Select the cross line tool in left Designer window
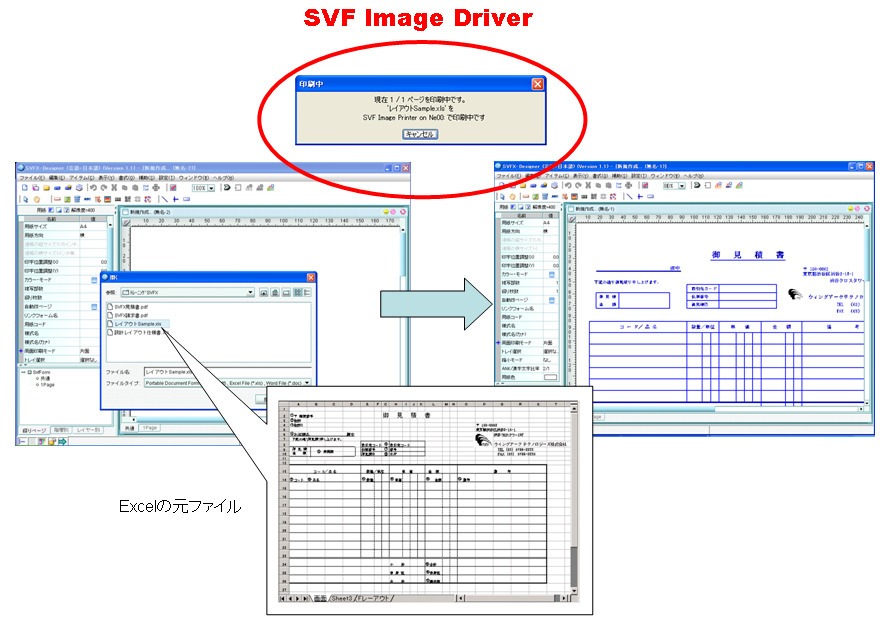Image resolution: width=889 pixels, height=629 pixels. pos(175,199)
